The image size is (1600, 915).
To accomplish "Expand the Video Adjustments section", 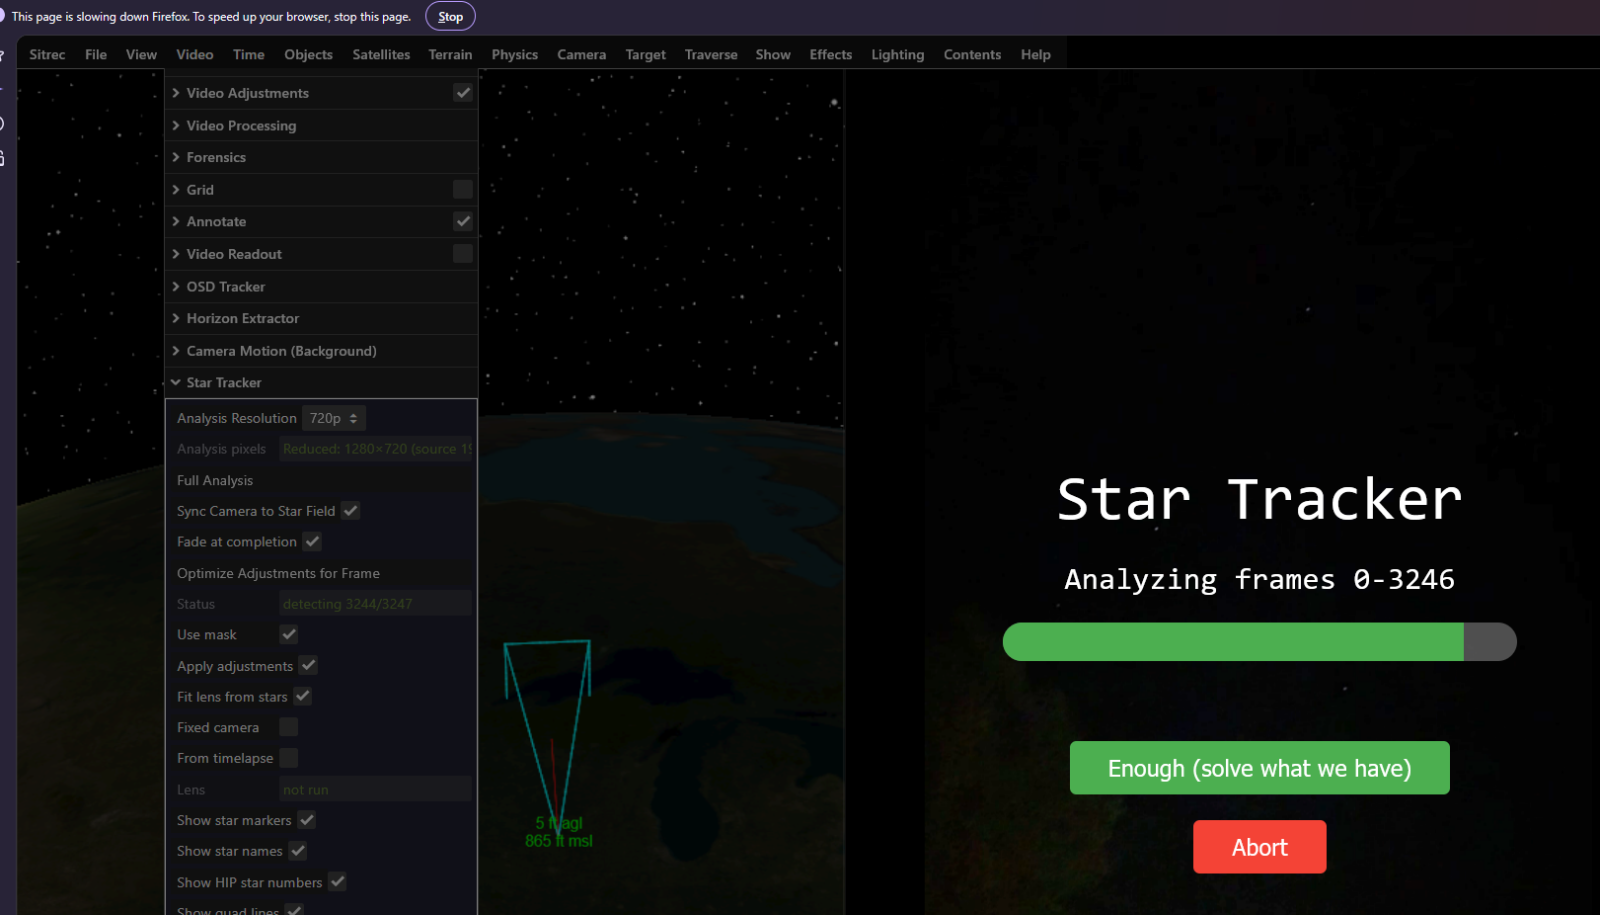I will tap(247, 93).
